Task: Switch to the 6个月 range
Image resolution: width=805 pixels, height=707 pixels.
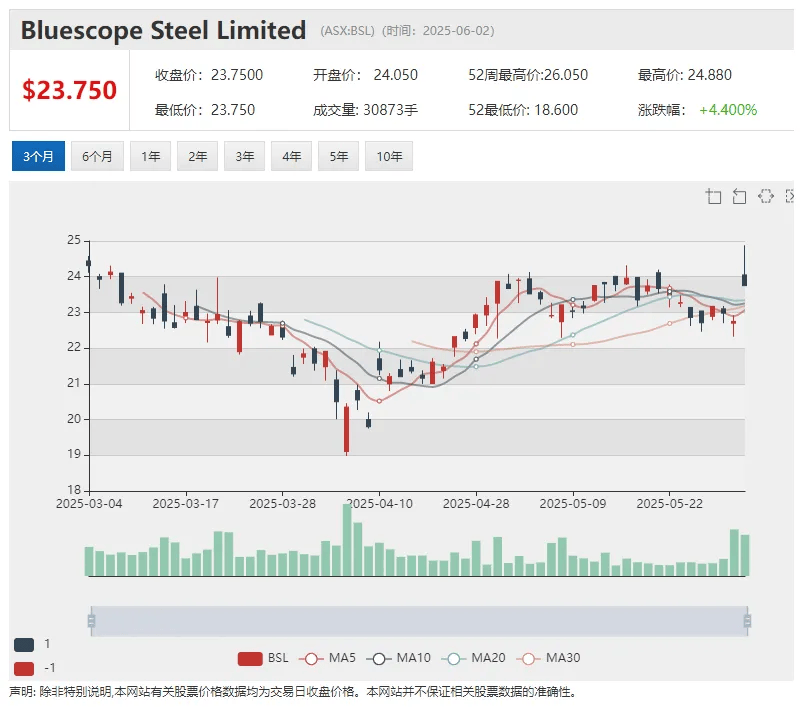Action: click(97, 156)
